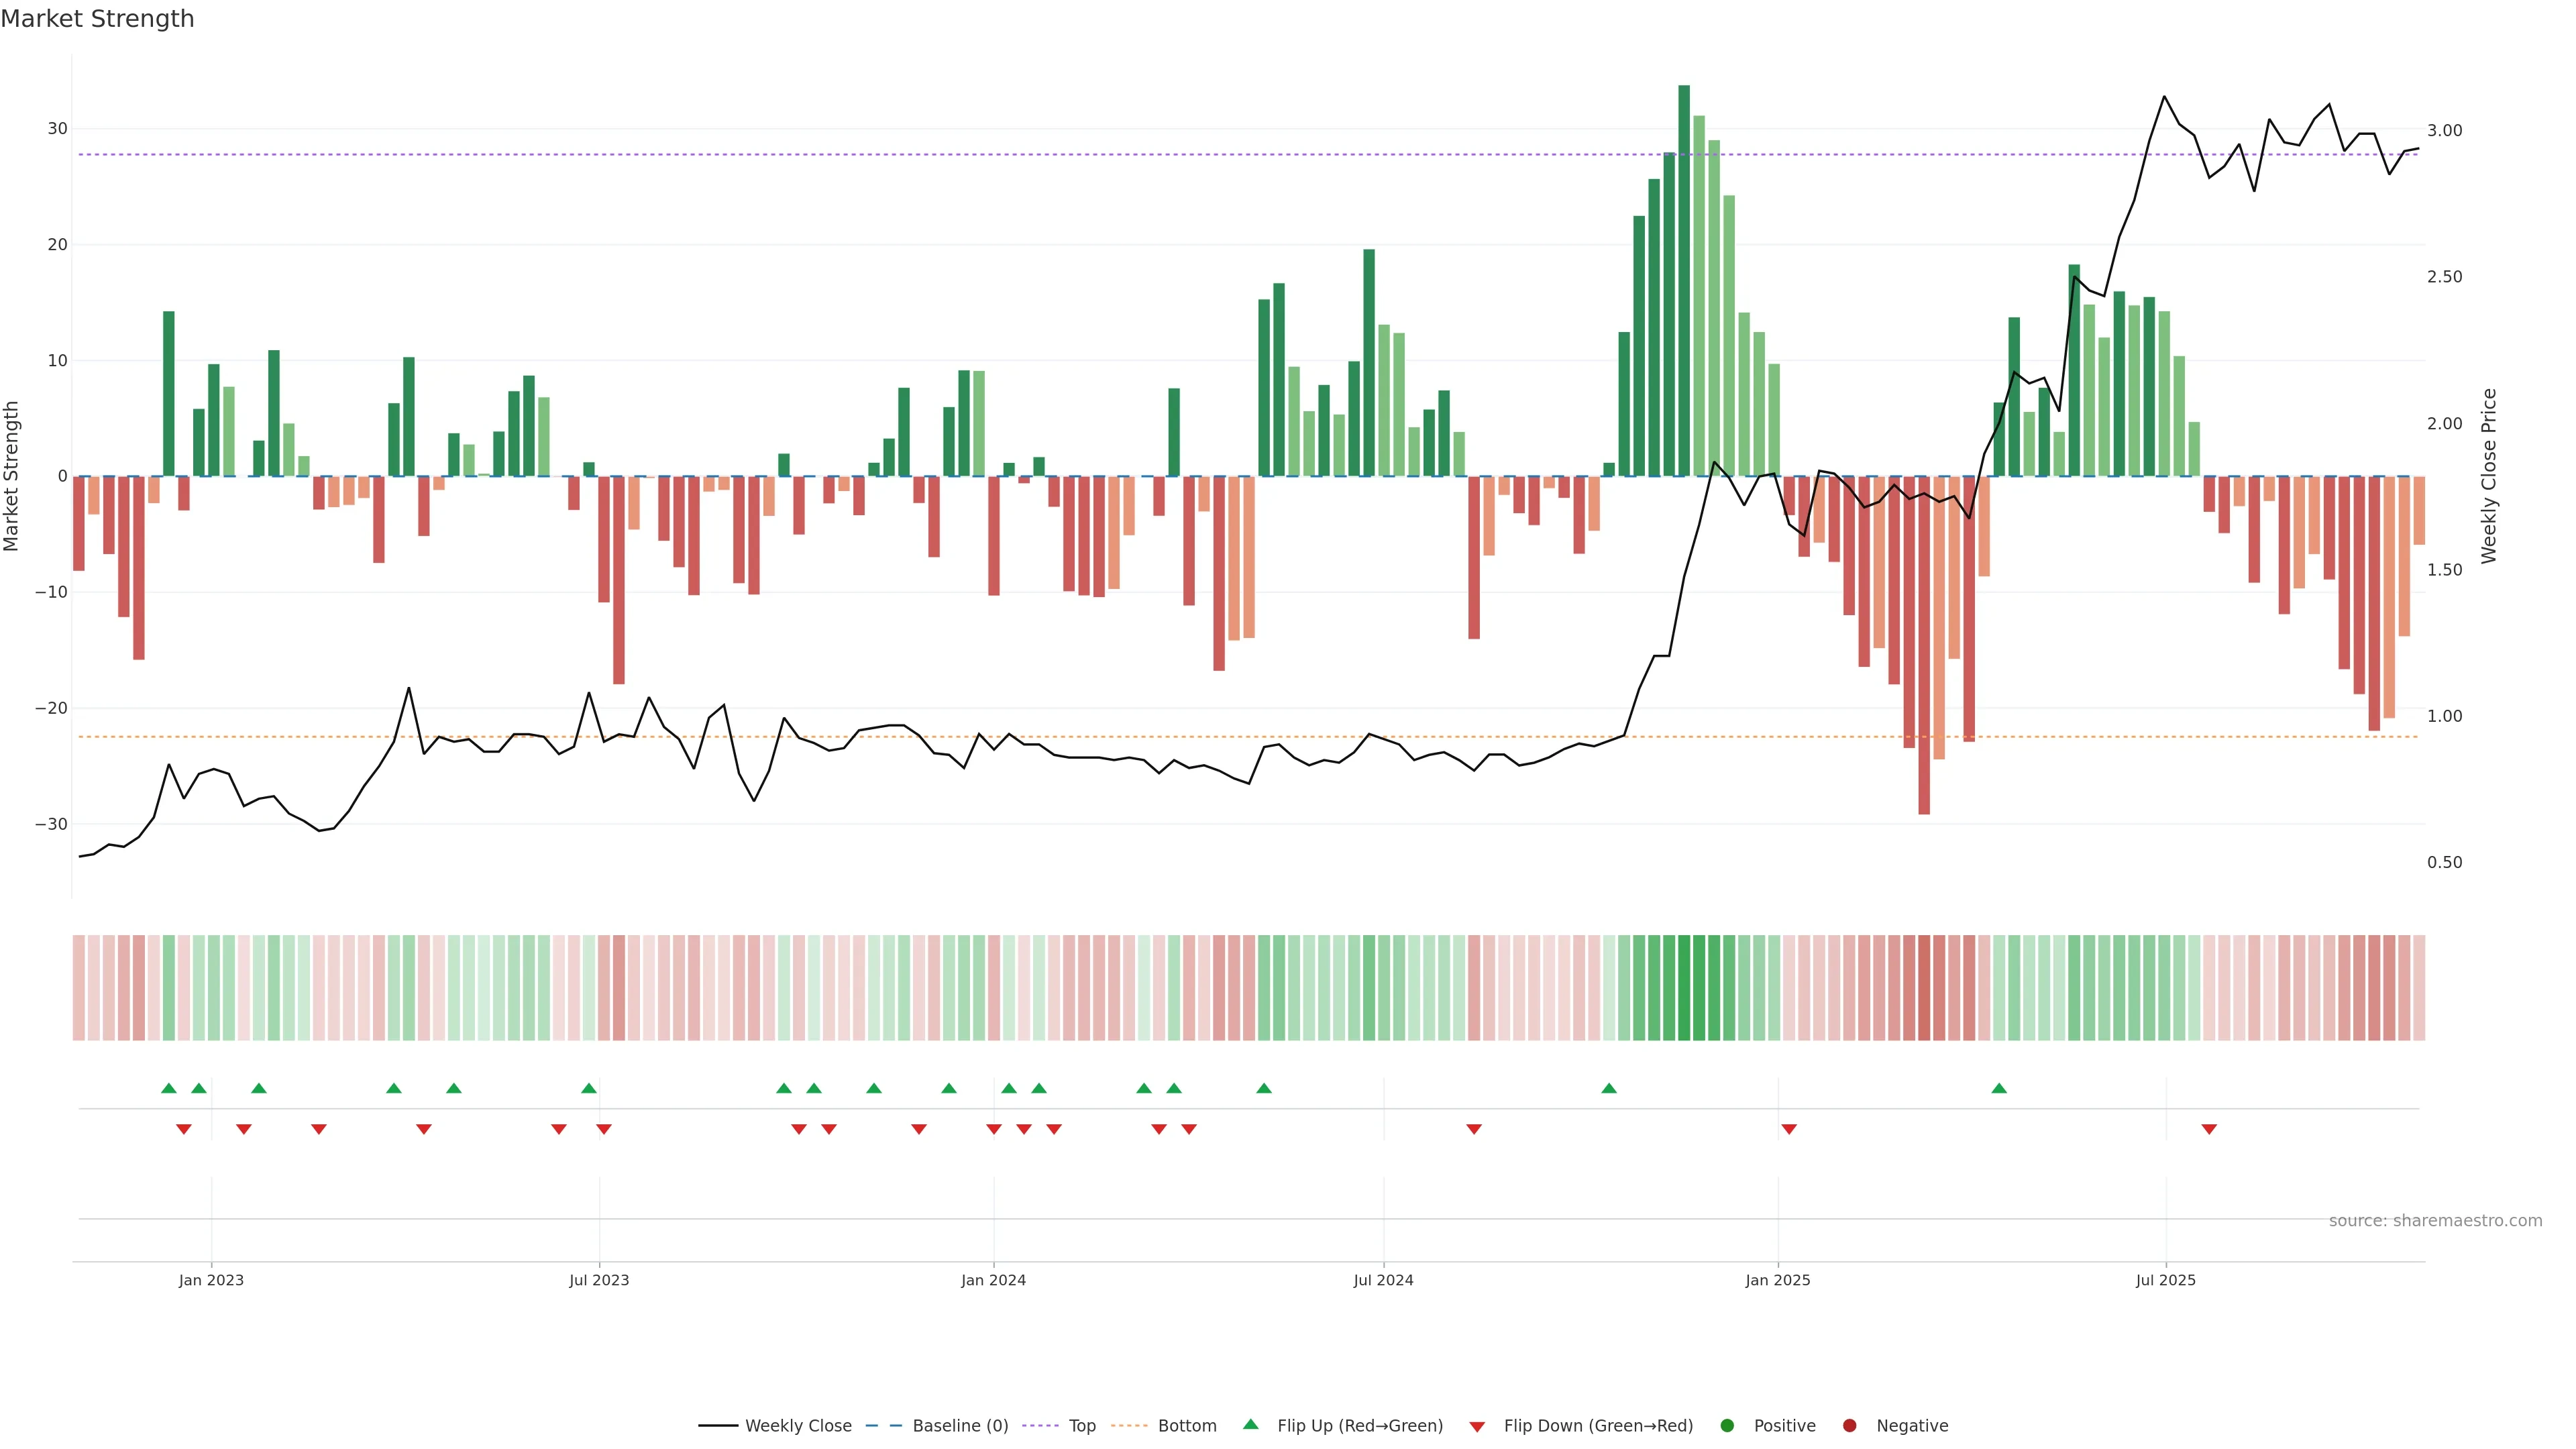Click the green Flip Up legend triangle

1250,1425
